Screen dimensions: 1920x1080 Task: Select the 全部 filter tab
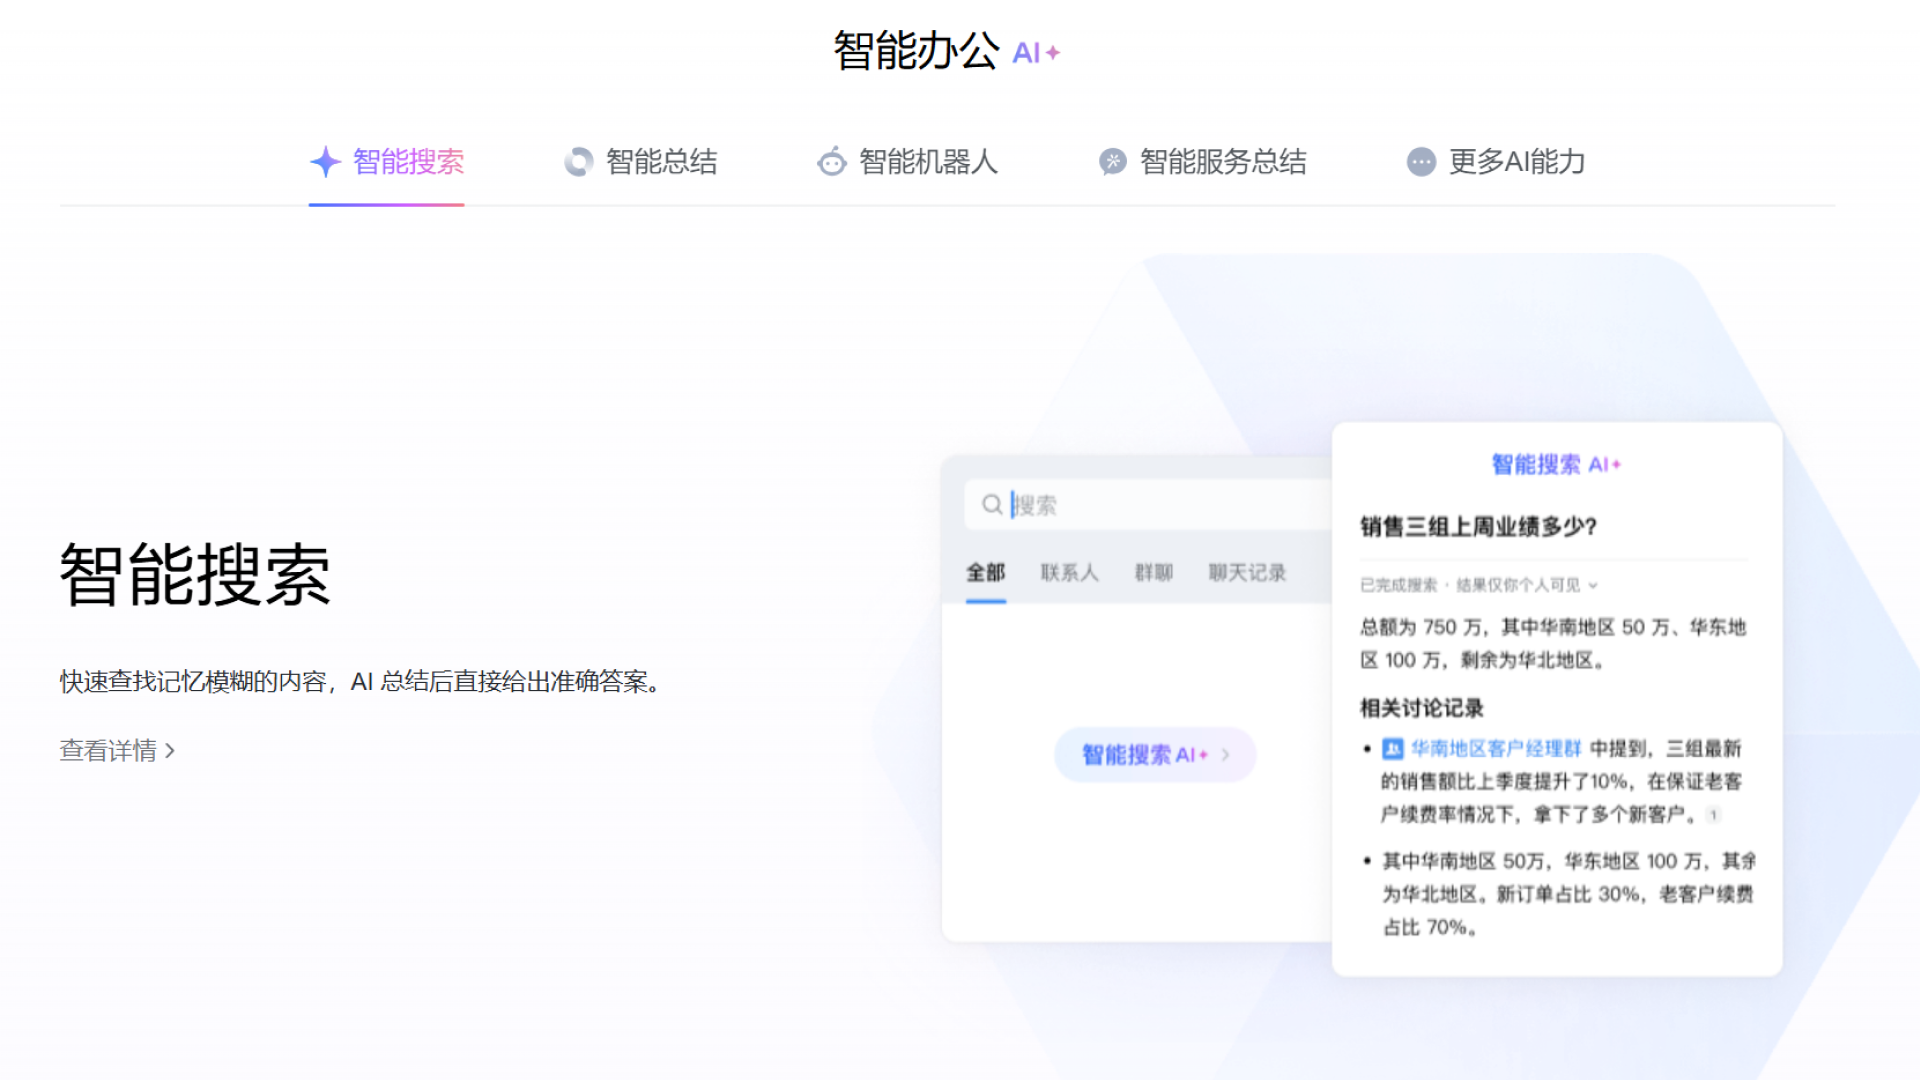[986, 572]
